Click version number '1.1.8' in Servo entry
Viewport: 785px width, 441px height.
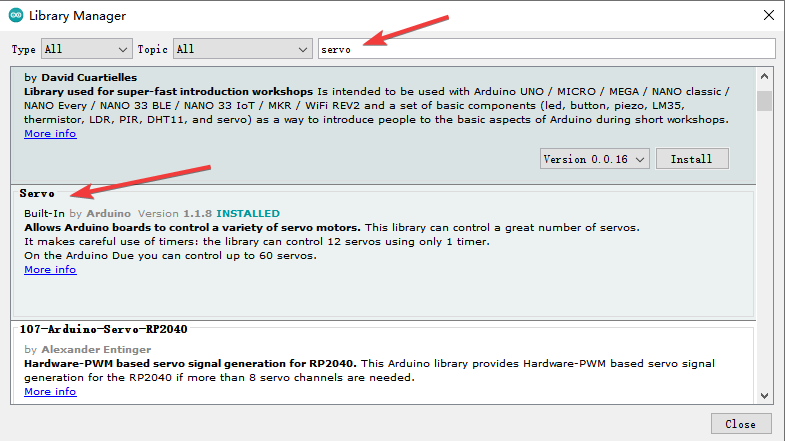pos(197,213)
